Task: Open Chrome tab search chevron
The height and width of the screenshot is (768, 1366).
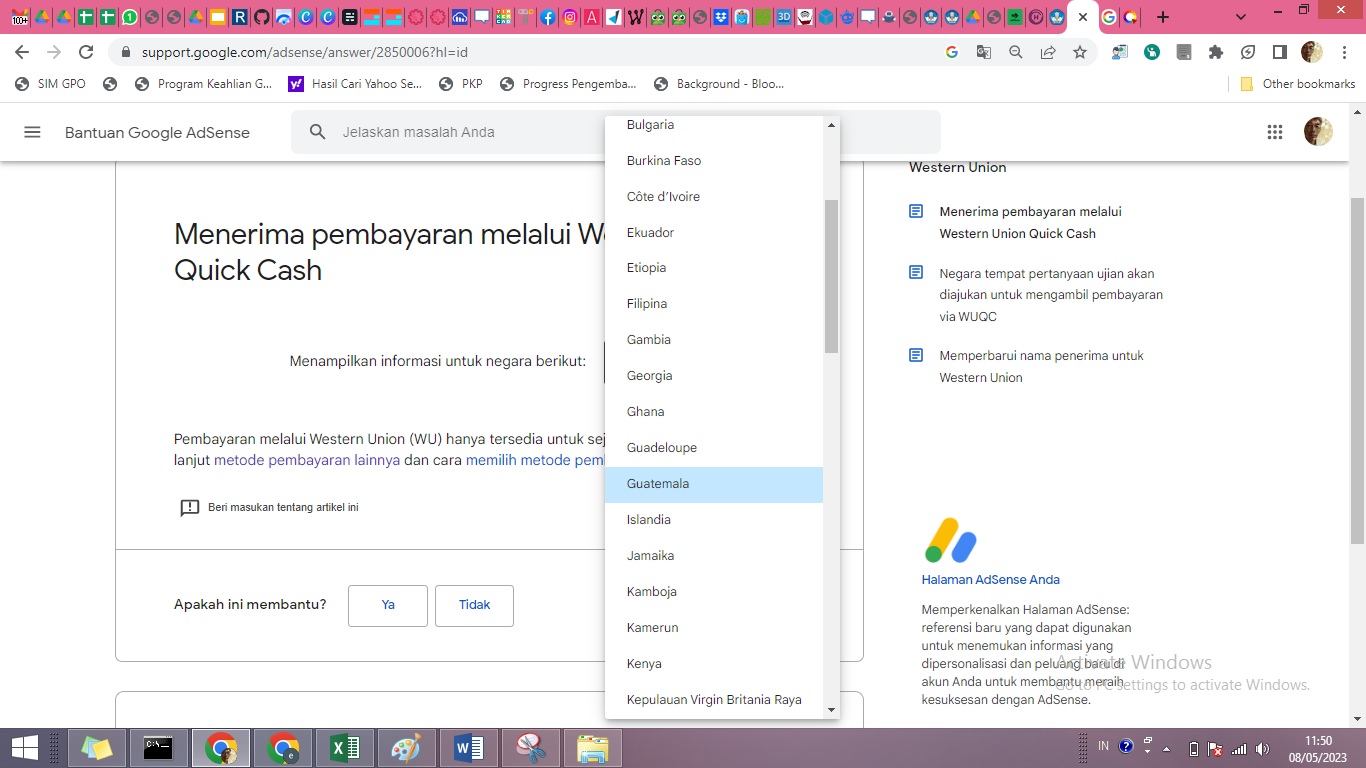Action: coord(1241,17)
